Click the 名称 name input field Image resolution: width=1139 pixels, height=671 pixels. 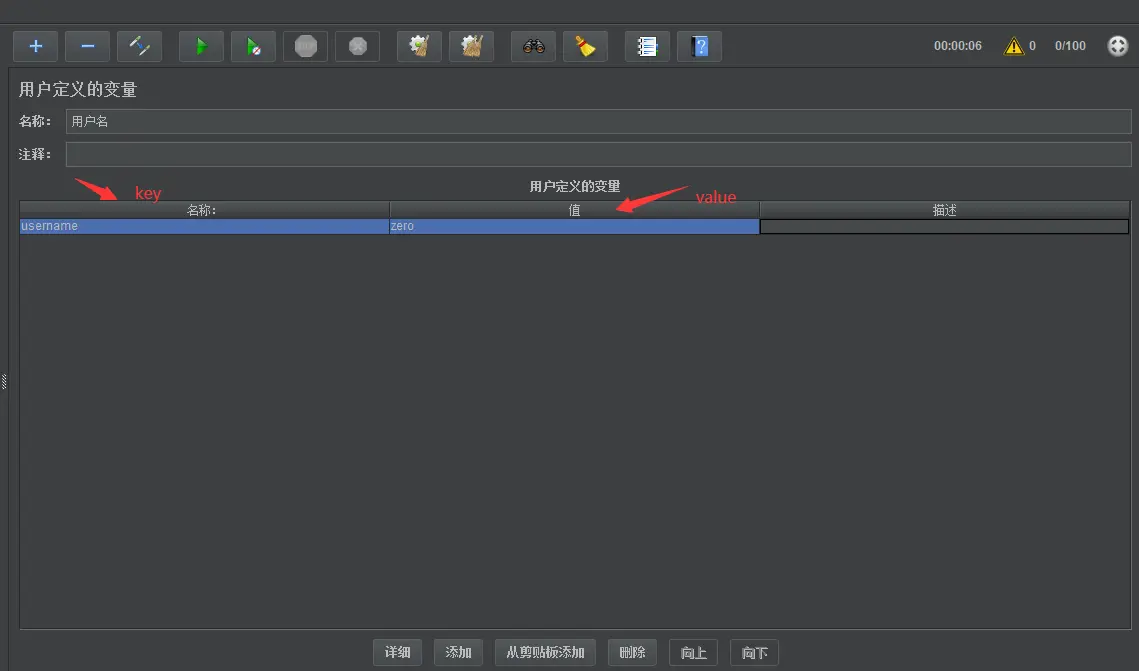(598, 122)
